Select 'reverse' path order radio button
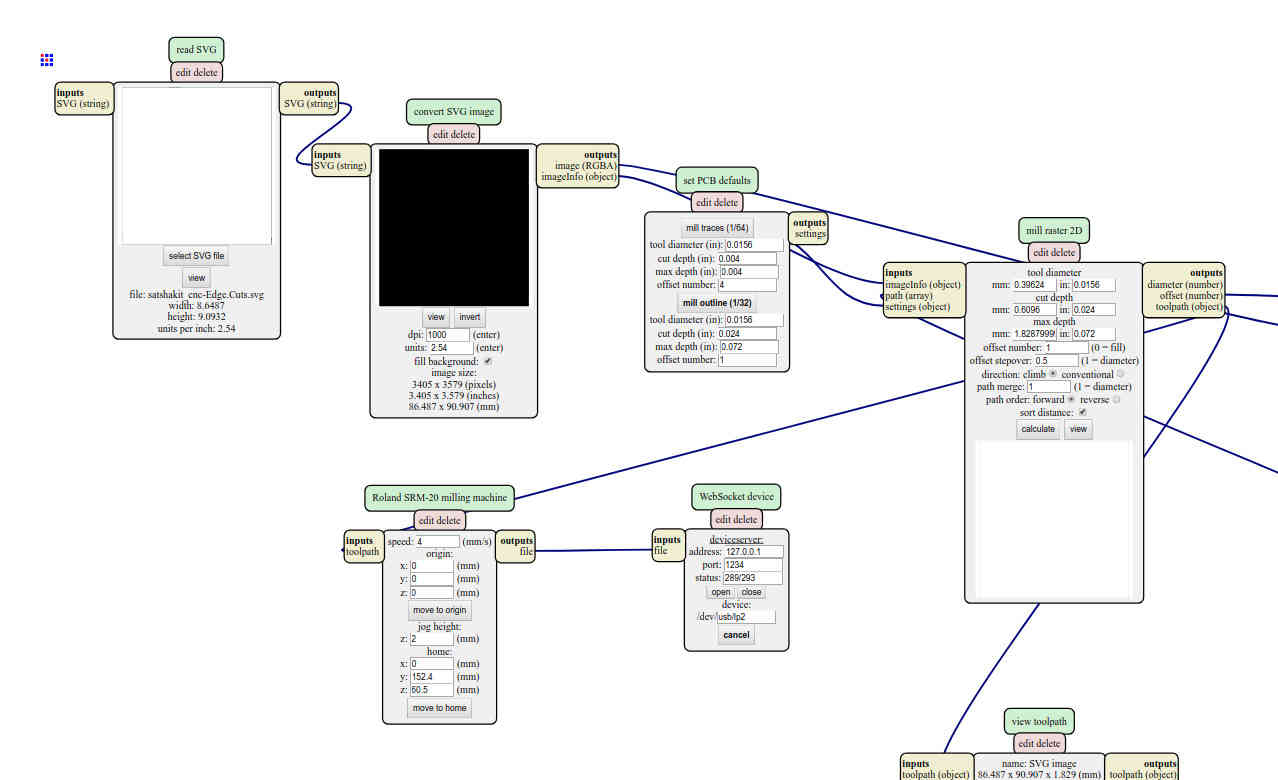Viewport: 1278px width, 780px height. [1116, 399]
